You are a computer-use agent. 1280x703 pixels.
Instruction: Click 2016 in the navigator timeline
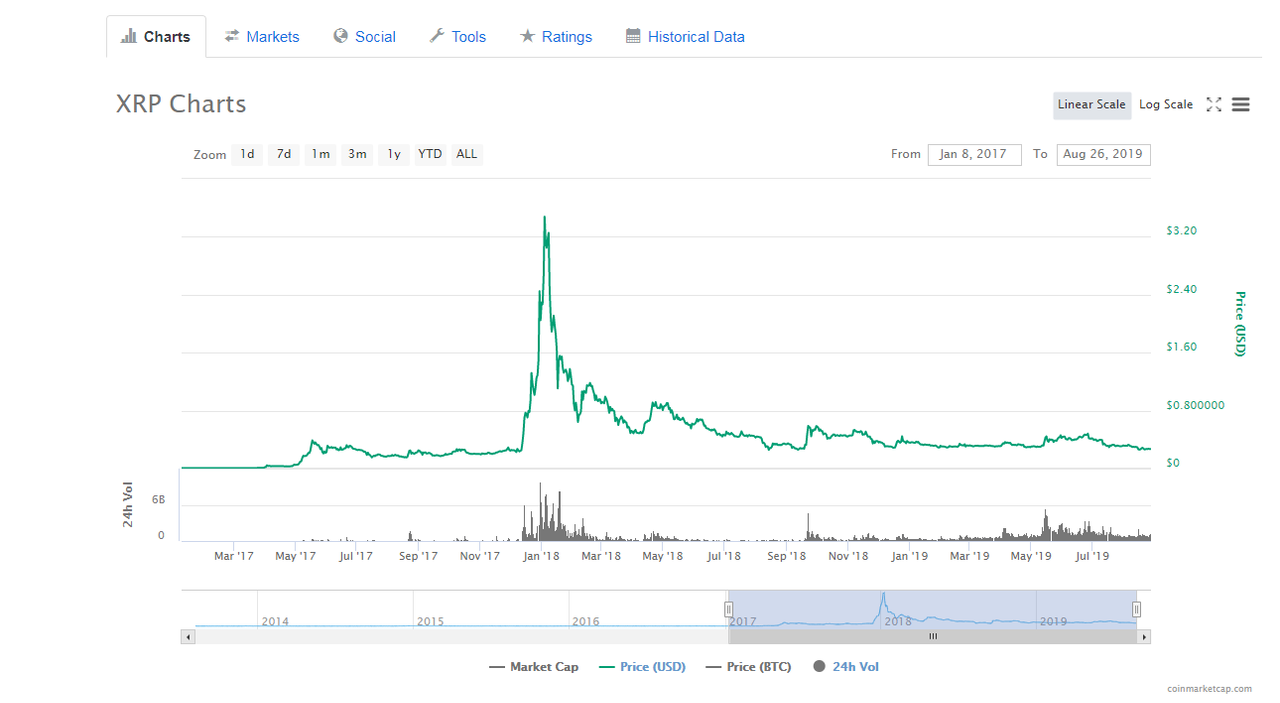[x=586, y=621]
